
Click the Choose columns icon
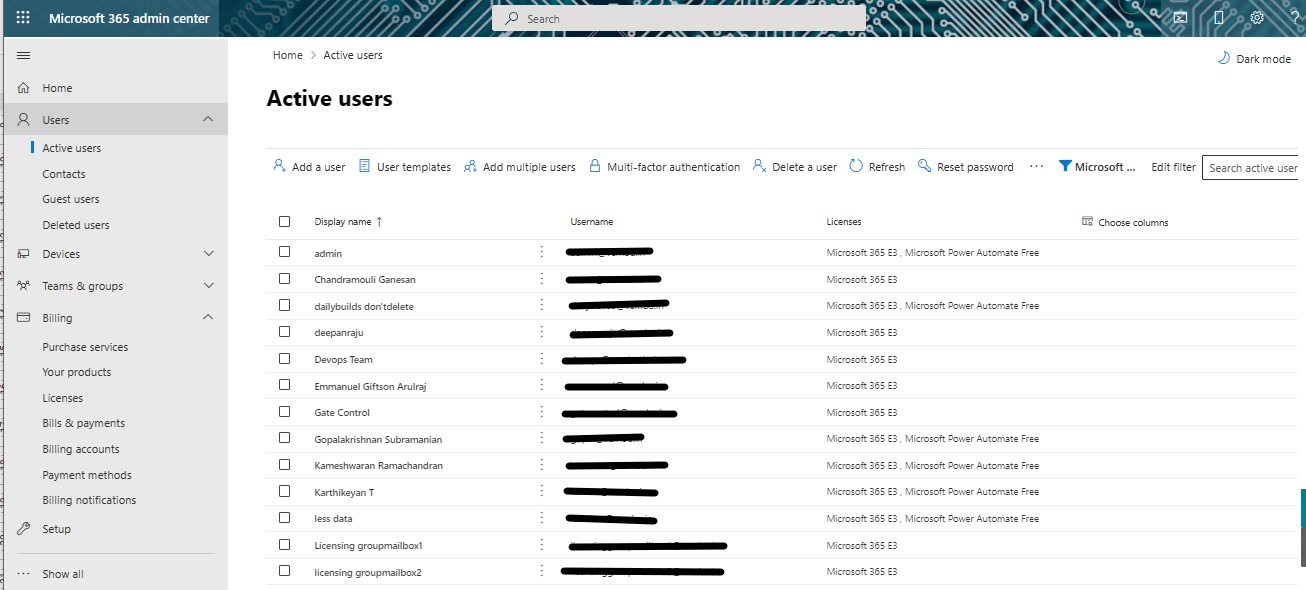[1088, 221]
